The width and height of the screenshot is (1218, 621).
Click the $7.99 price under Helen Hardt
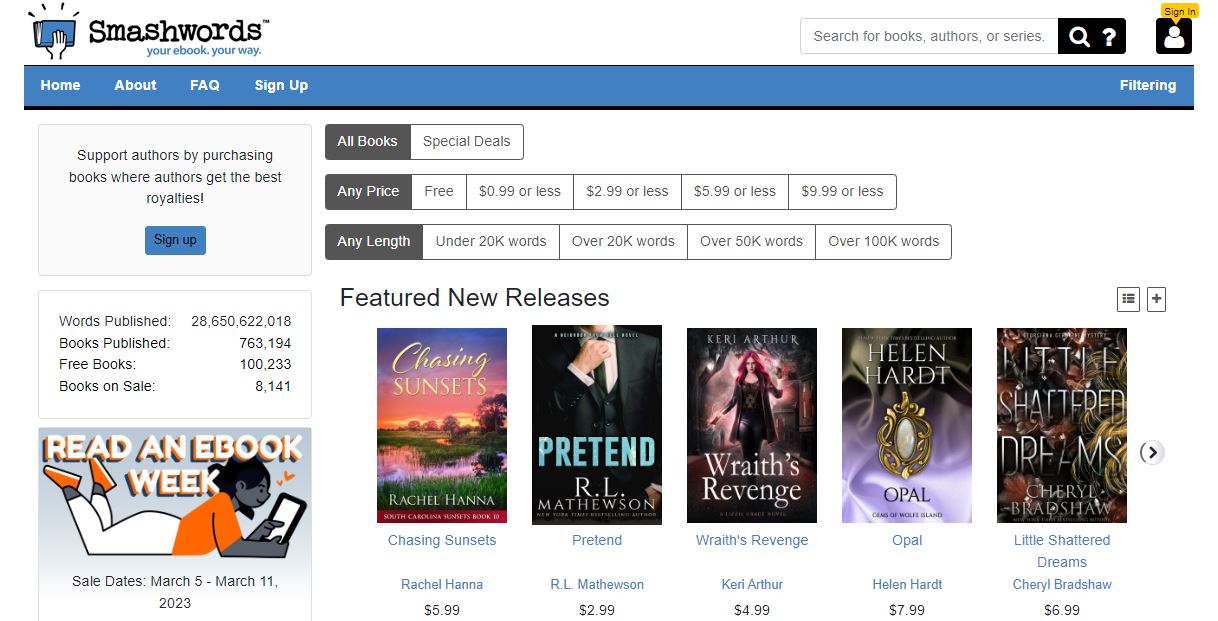tap(907, 610)
